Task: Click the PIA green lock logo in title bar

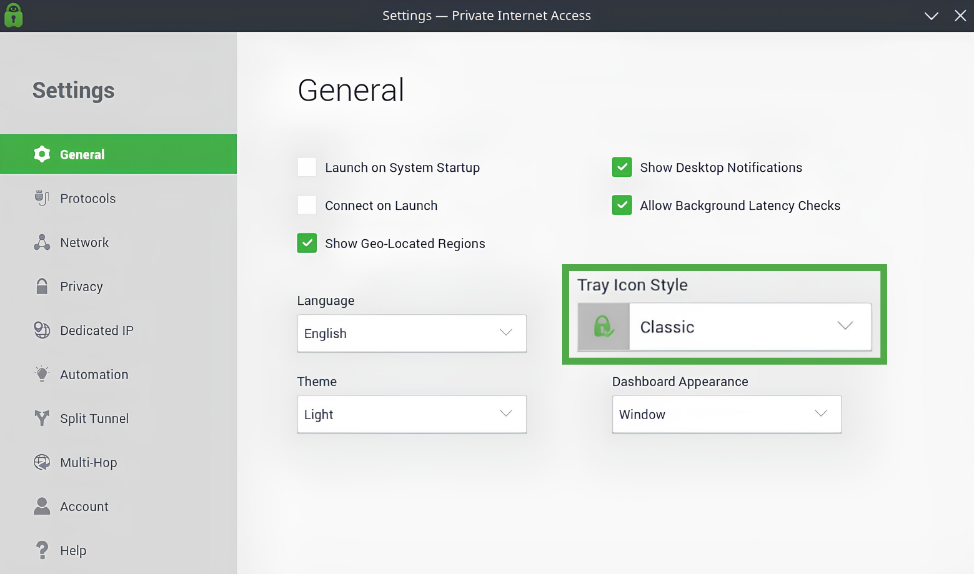Action: point(13,16)
